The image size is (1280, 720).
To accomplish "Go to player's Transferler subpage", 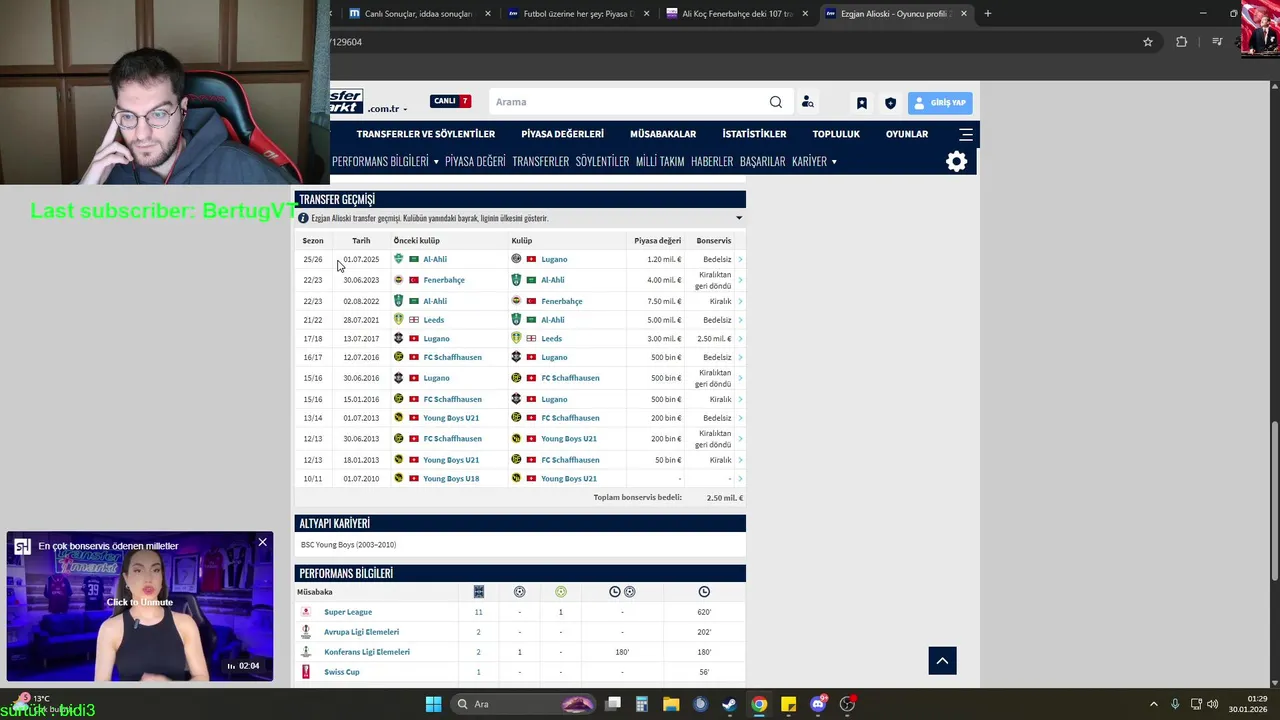I will coord(540,162).
